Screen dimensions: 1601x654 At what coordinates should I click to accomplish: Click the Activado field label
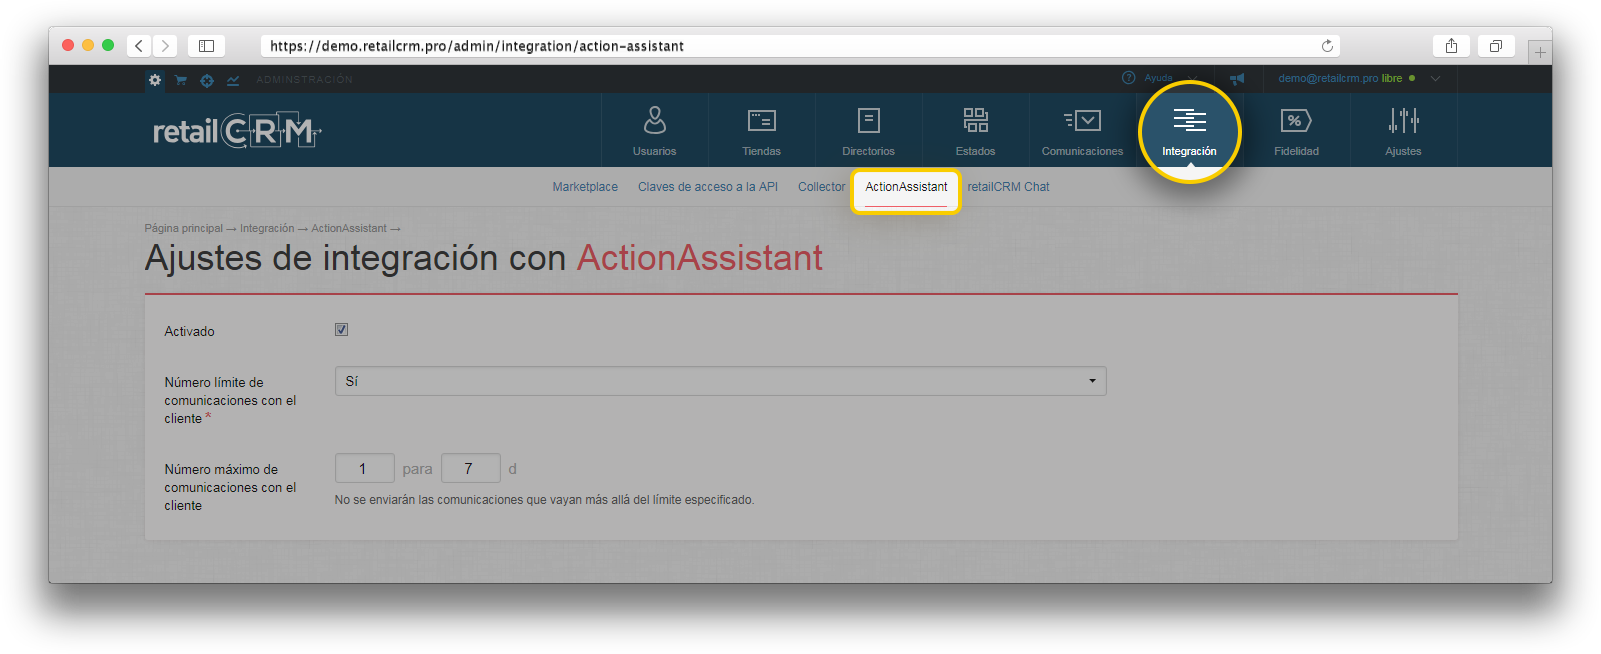pos(189,332)
